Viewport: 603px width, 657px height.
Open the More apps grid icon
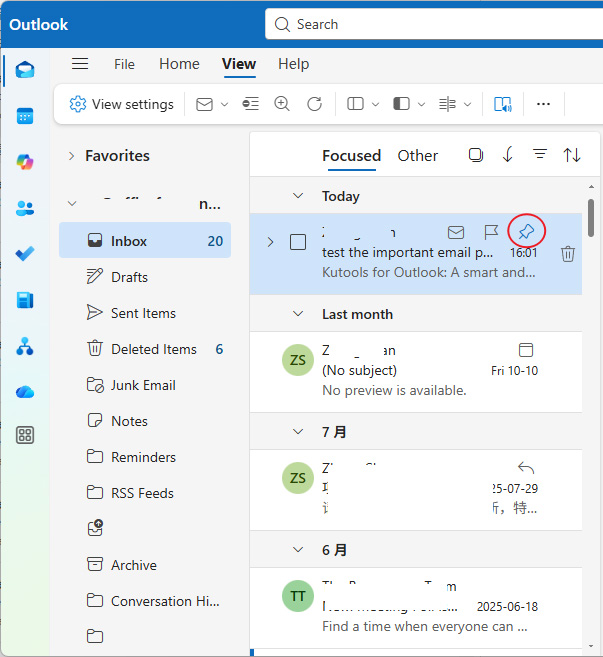coord(25,435)
